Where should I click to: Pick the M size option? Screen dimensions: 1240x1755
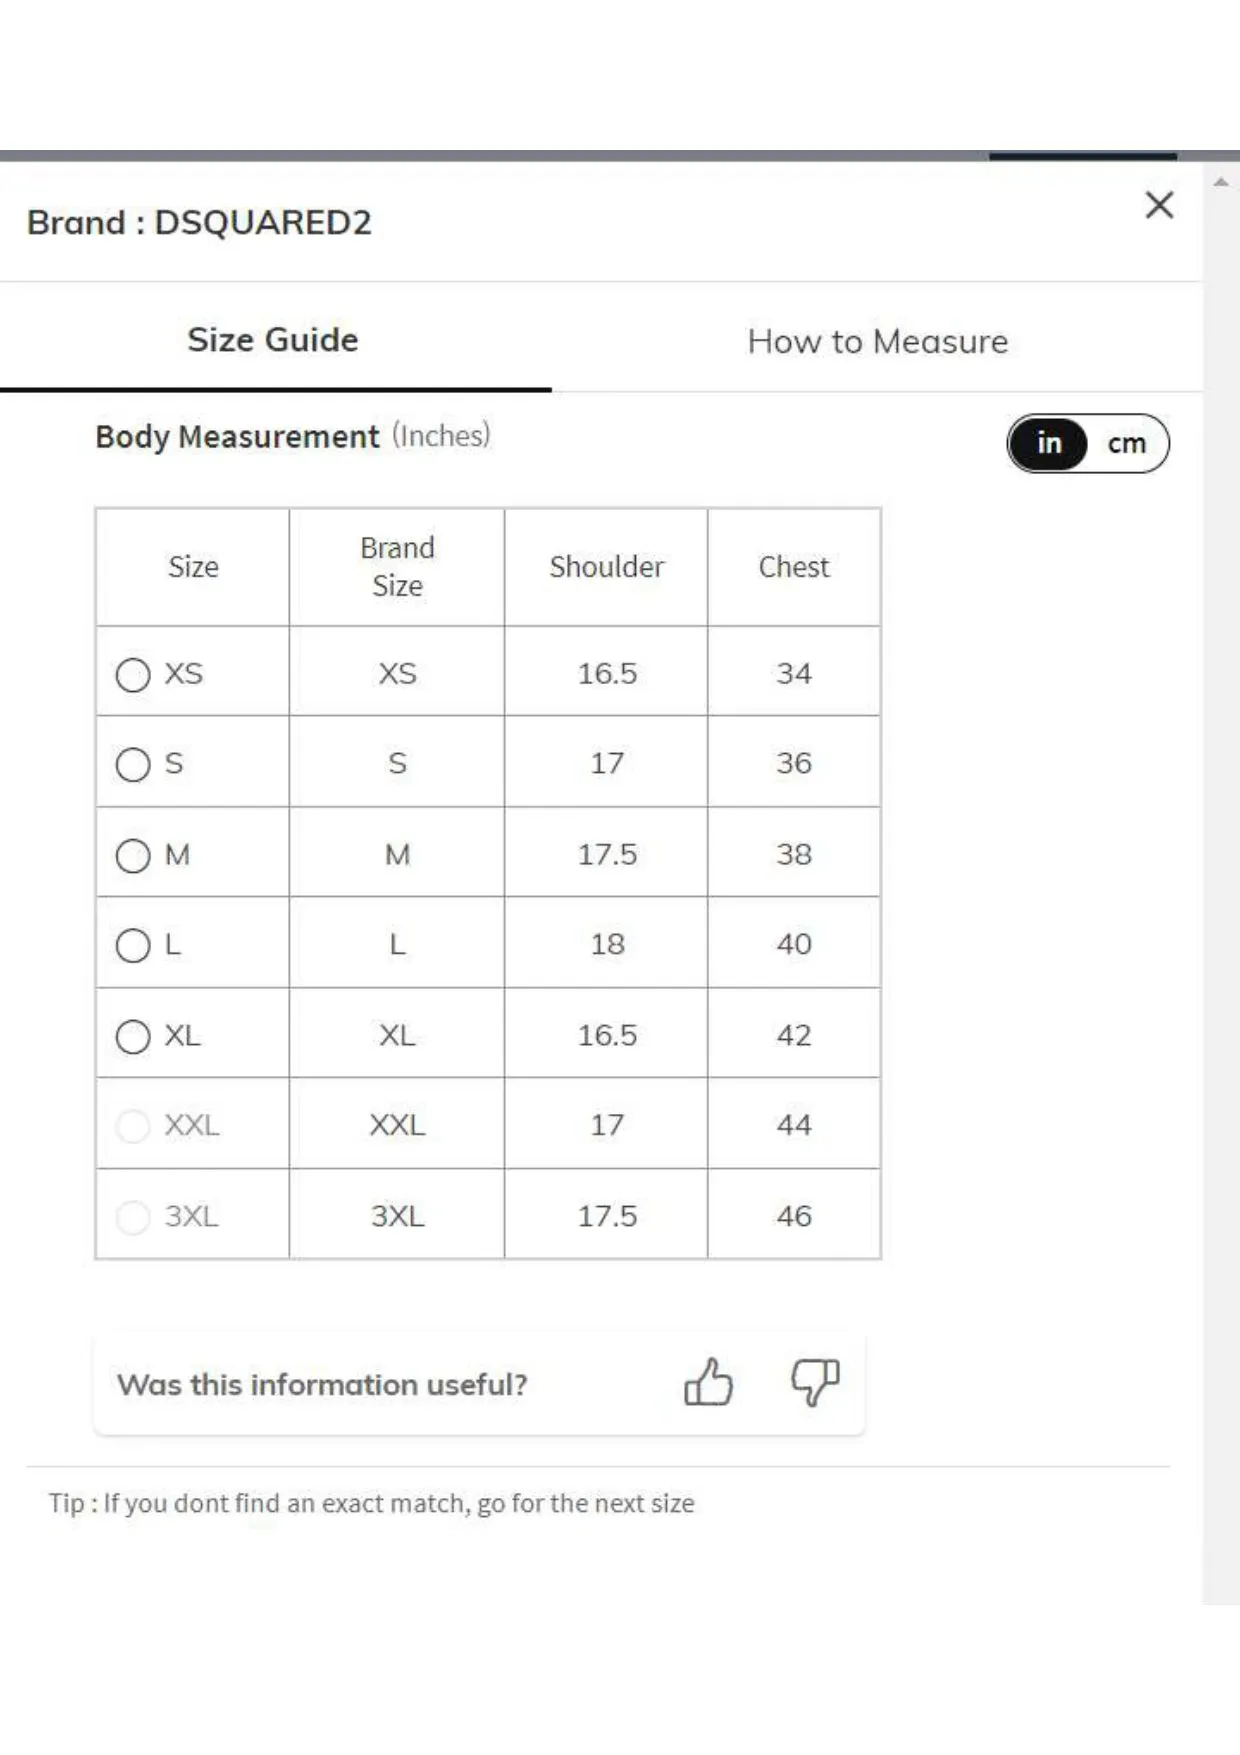[133, 855]
